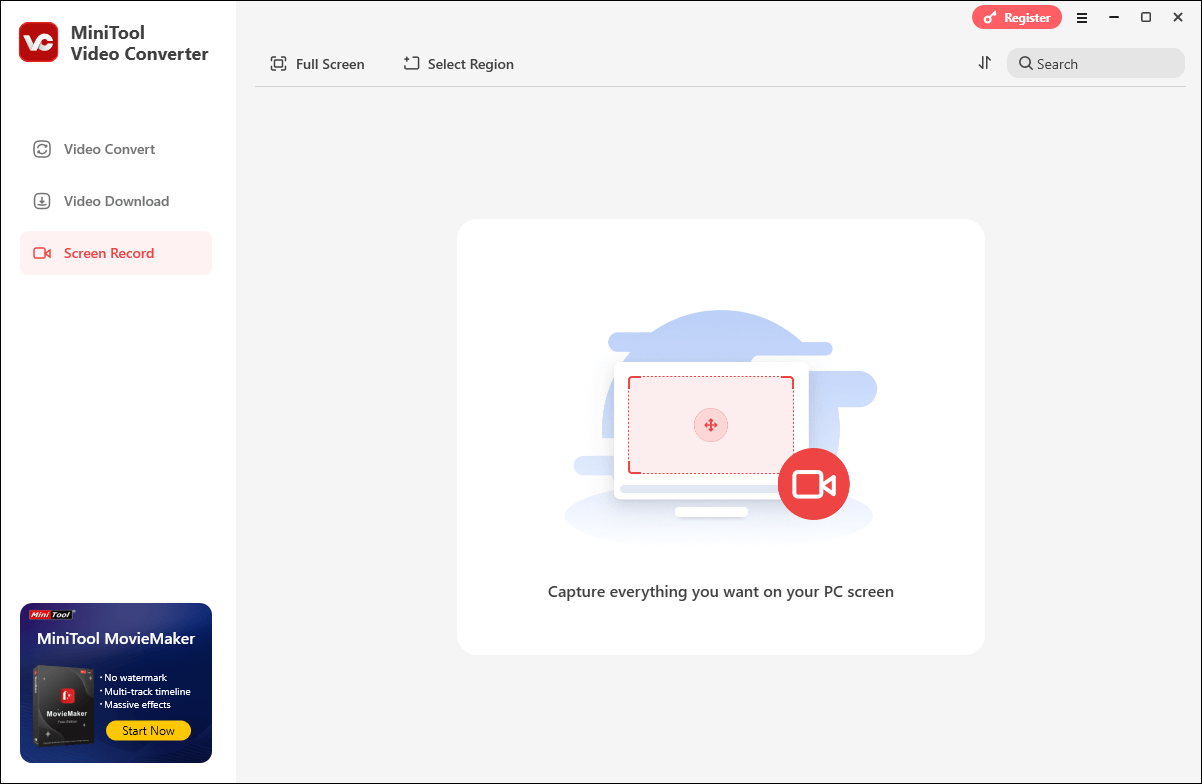The width and height of the screenshot is (1202, 784).
Task: Select the Screen Record section
Action: point(116,253)
